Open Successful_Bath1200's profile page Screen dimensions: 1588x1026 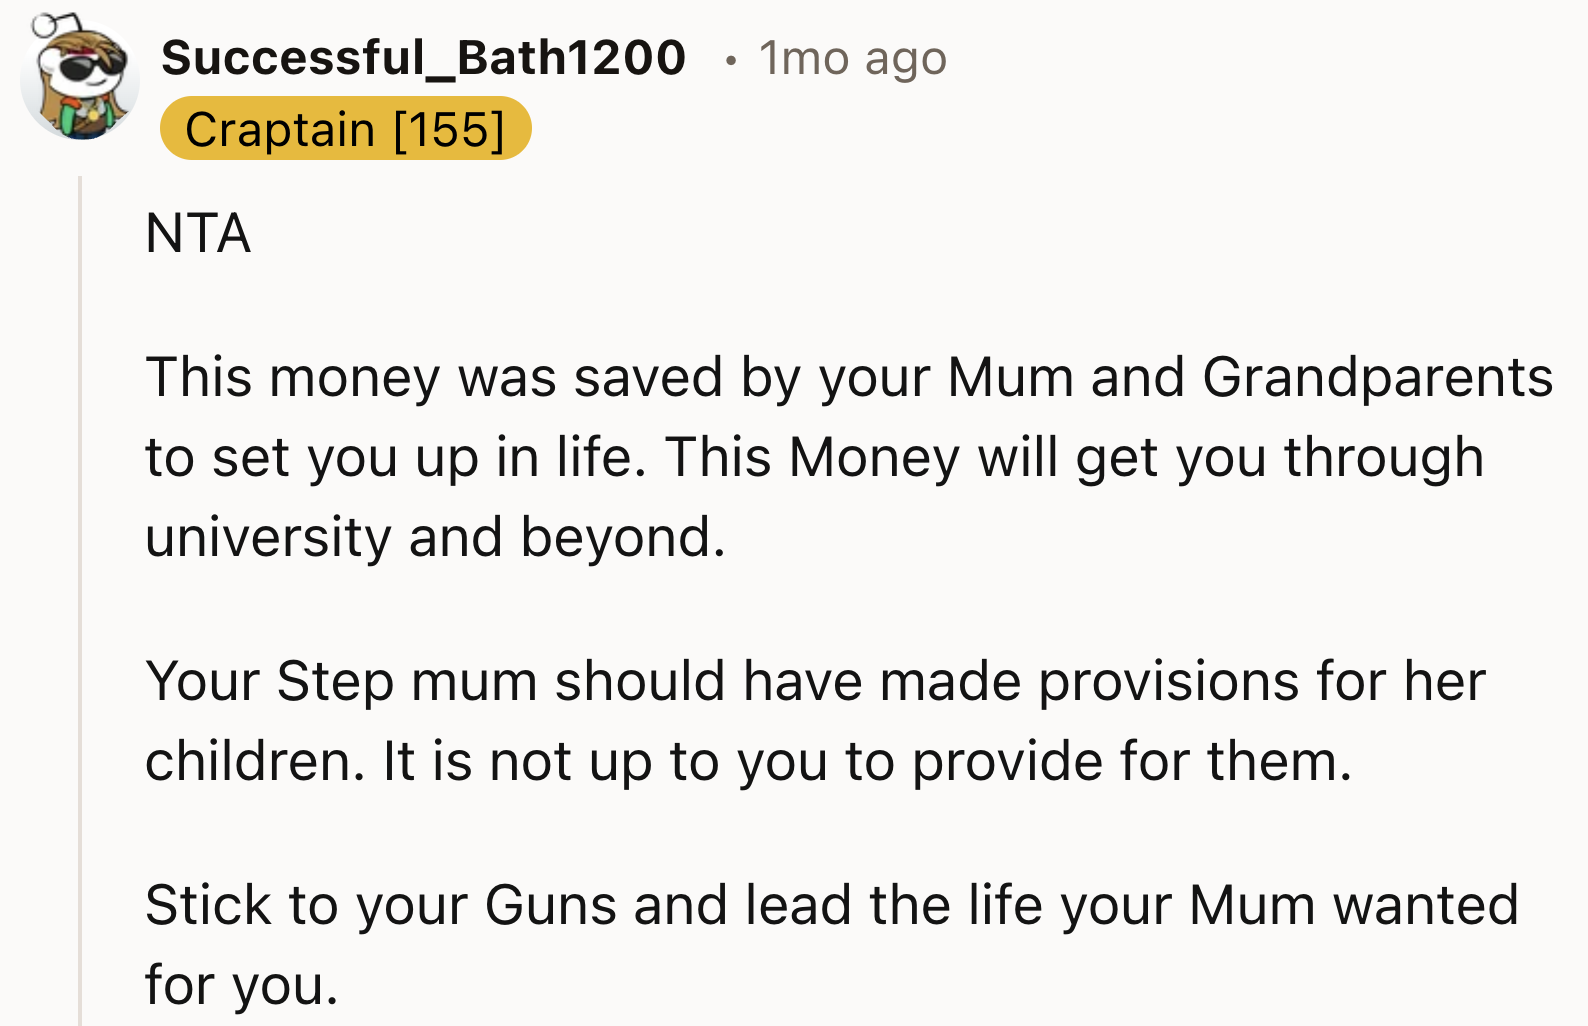(424, 58)
